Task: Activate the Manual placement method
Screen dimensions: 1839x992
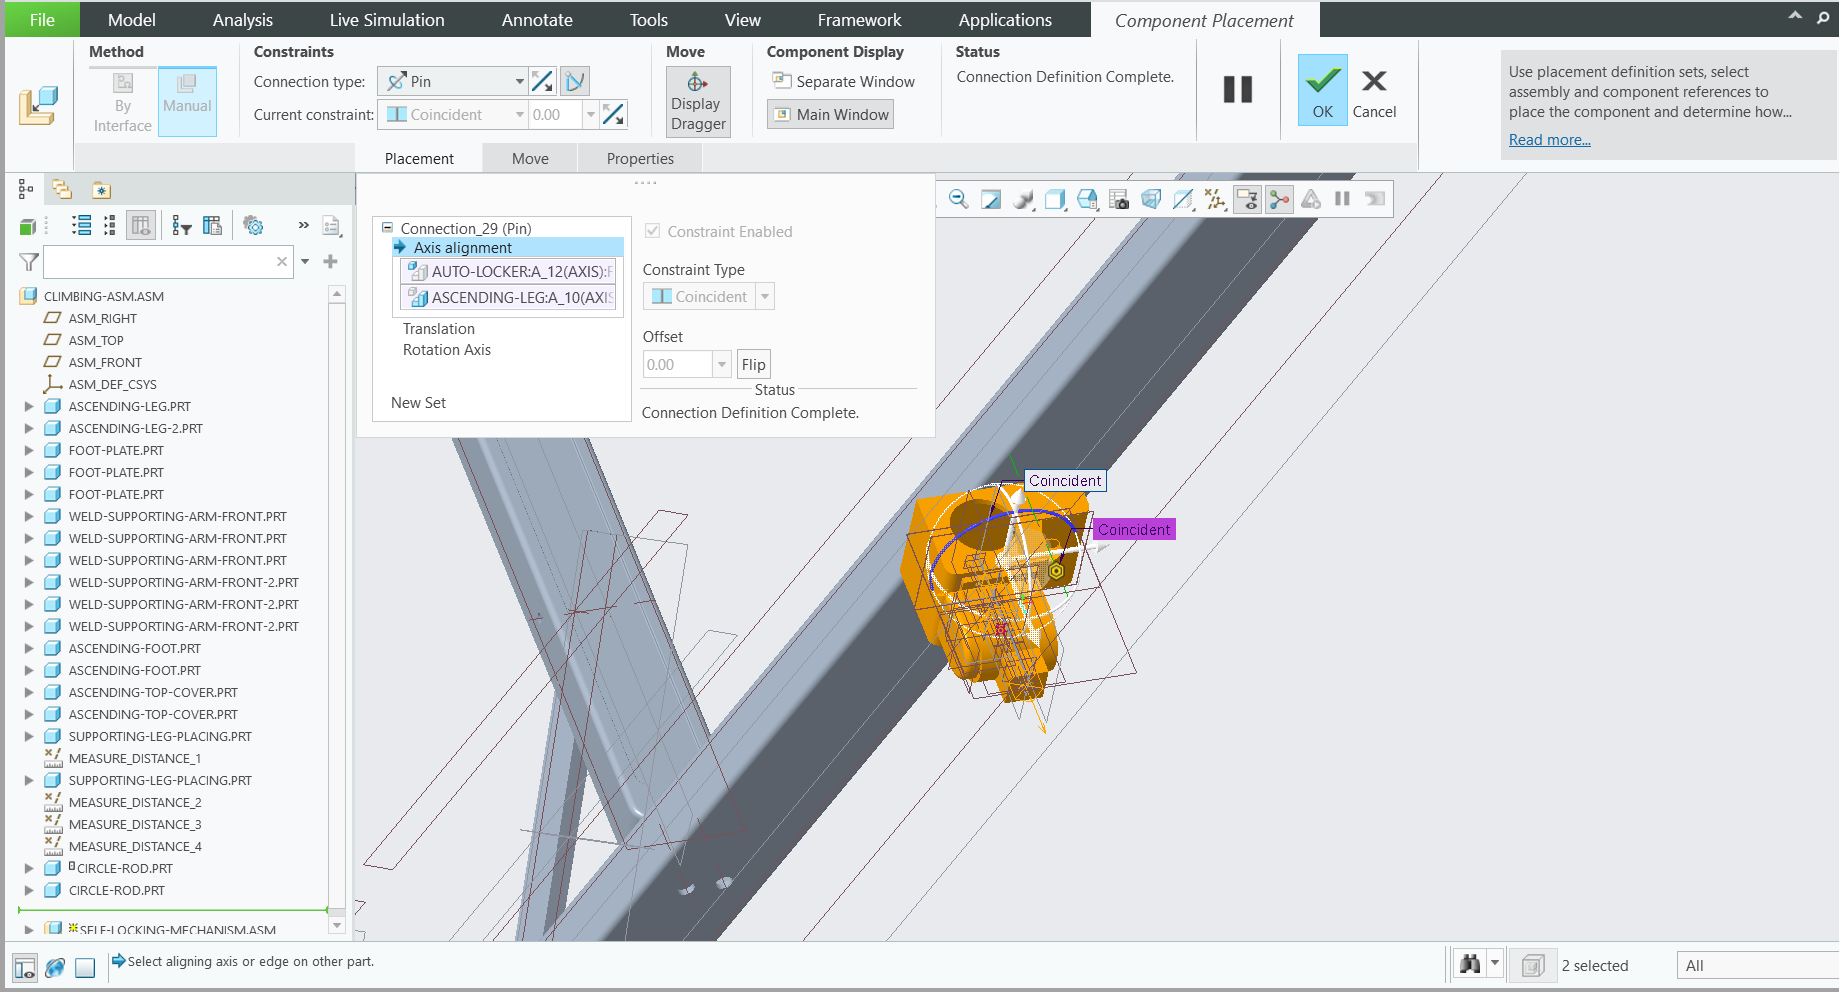Action: (x=187, y=101)
